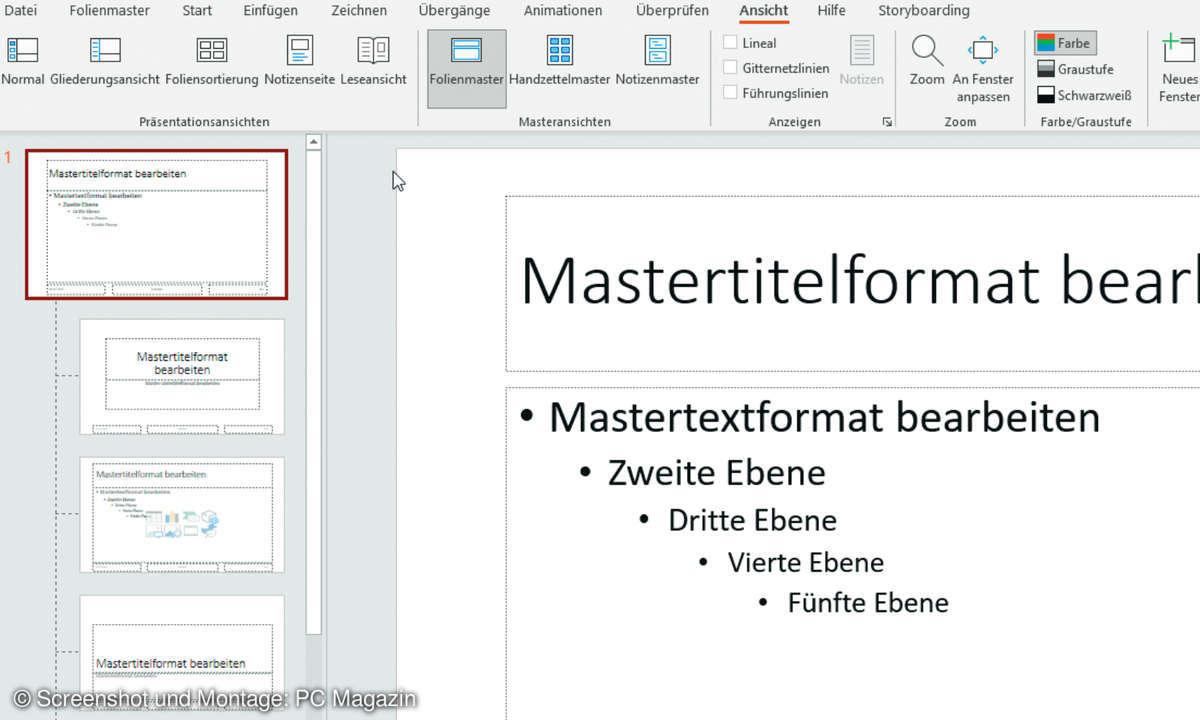This screenshot has width=1200, height=720.
Task: Open the Hilfe ribbon tab
Action: pos(831,11)
